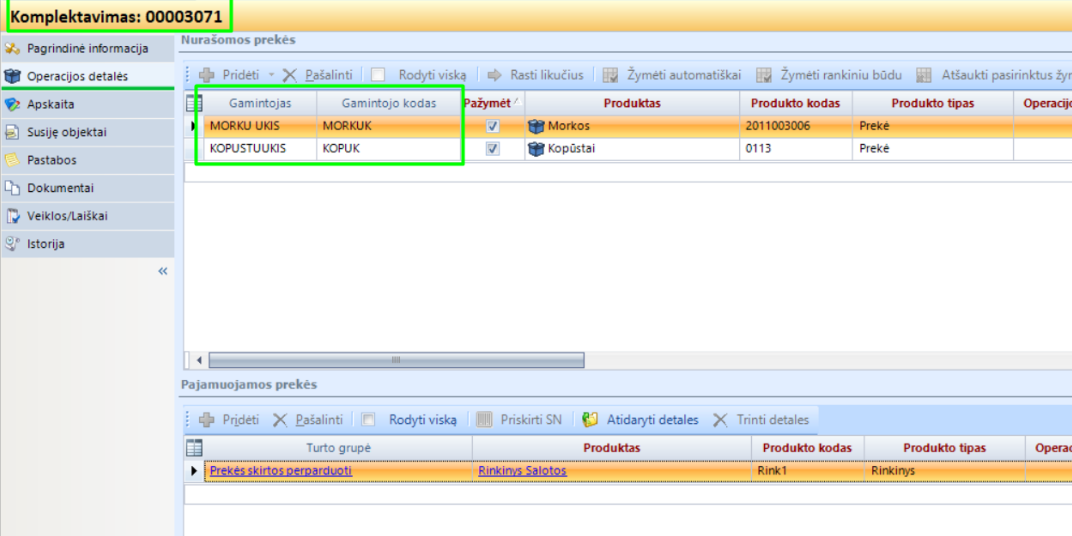Image resolution: width=1072 pixels, height=536 pixels.
Task: Click the horizontal scrollbar thumb of upper table
Action: 396,360
